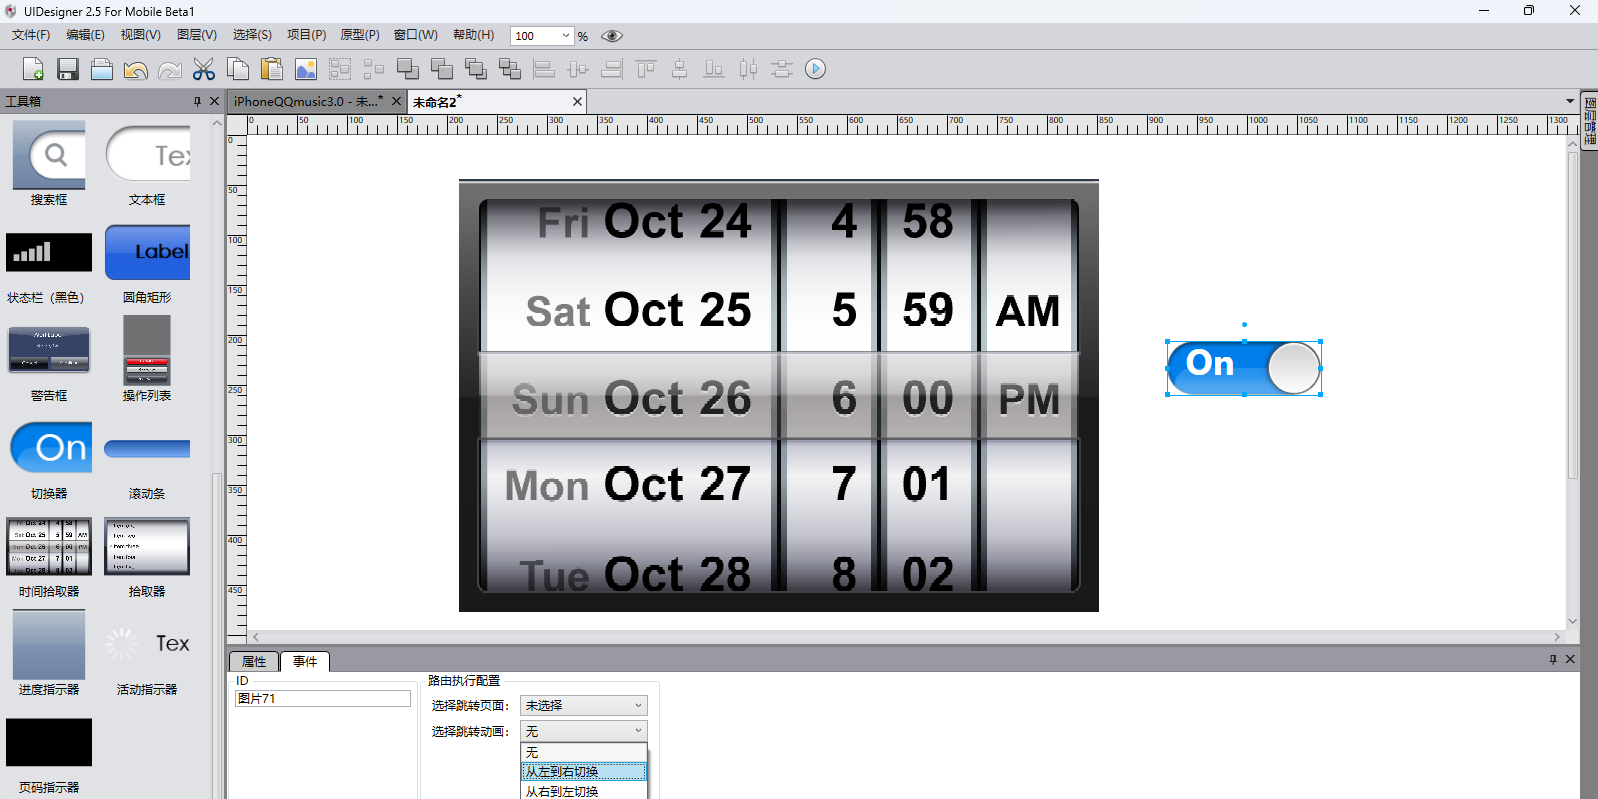
Task: Choose 从左到右切换 from the animation list
Action: (583, 772)
